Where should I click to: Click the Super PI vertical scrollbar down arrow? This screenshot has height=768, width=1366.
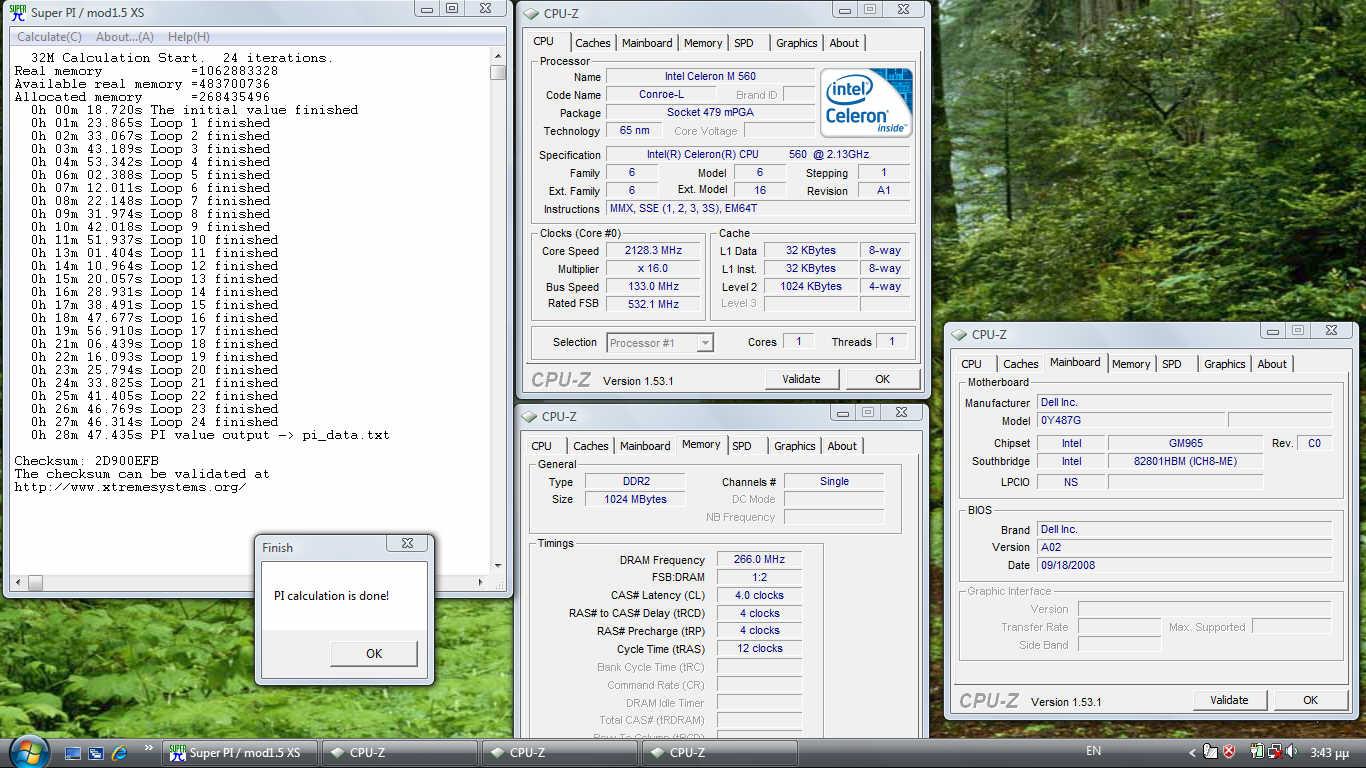[498, 565]
